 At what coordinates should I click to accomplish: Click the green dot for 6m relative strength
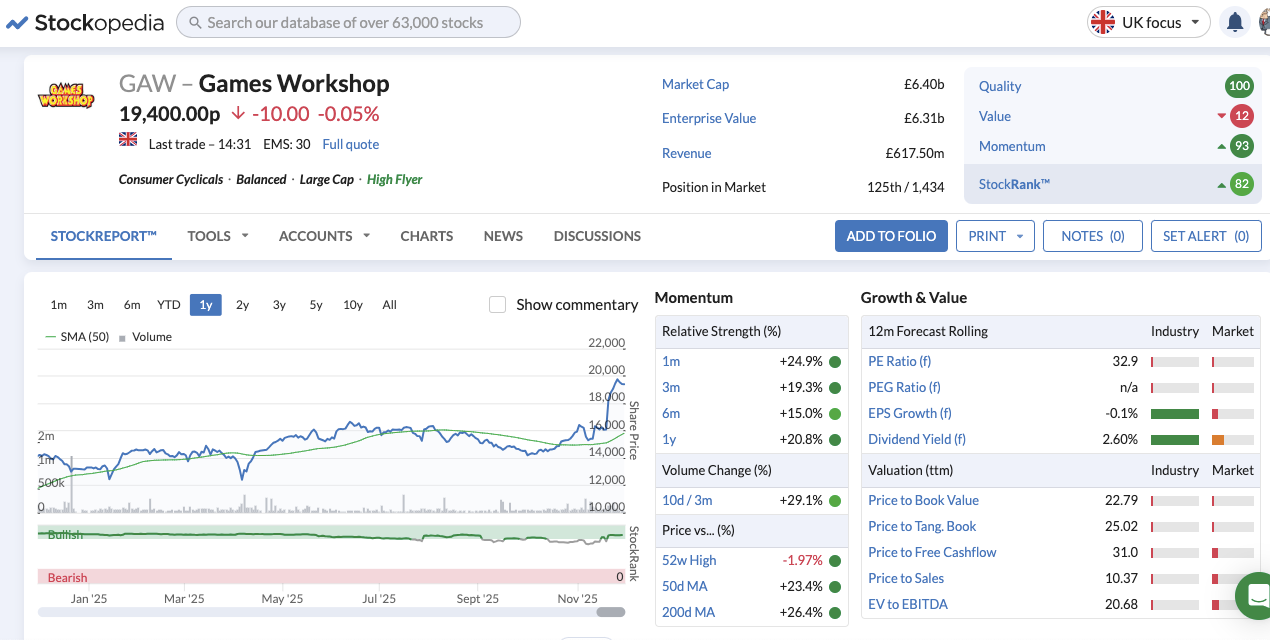click(x=835, y=414)
